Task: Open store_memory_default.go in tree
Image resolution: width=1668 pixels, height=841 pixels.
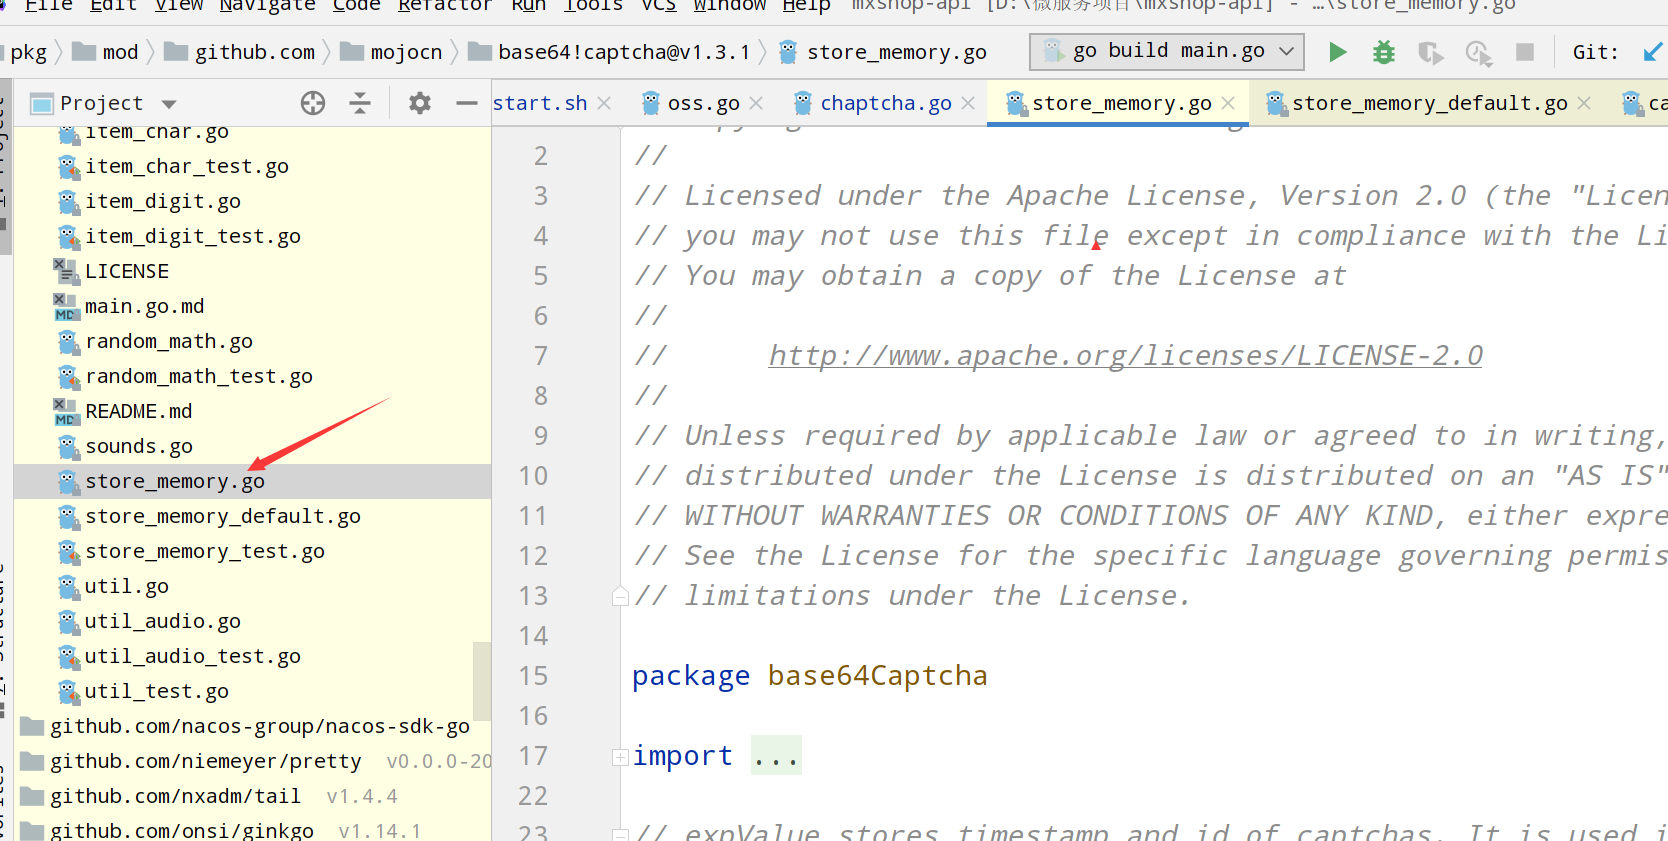Action: point(223,516)
